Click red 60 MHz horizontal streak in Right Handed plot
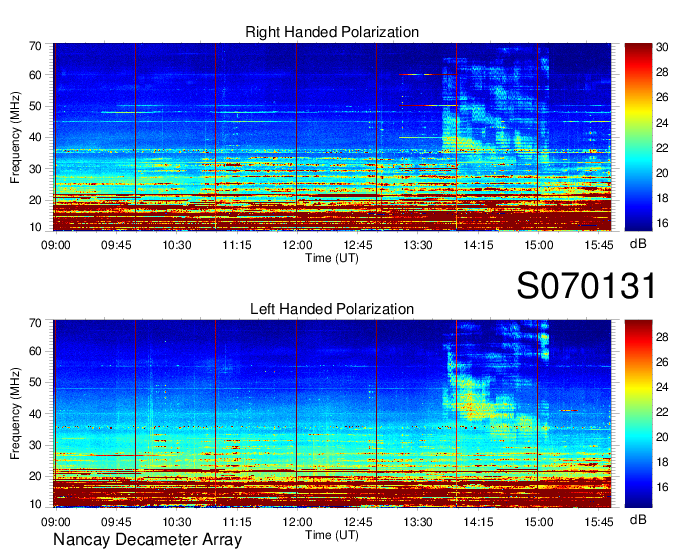Screen dimensions: 680x552 tap(428, 75)
